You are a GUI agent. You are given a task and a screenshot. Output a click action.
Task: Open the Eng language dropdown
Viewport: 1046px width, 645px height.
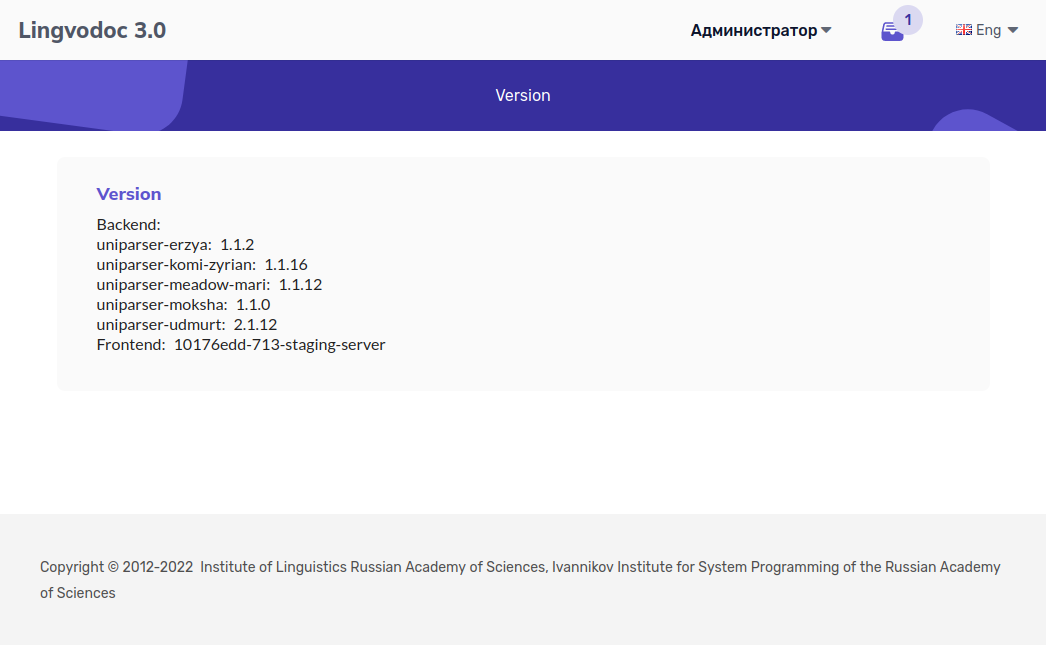[987, 30]
